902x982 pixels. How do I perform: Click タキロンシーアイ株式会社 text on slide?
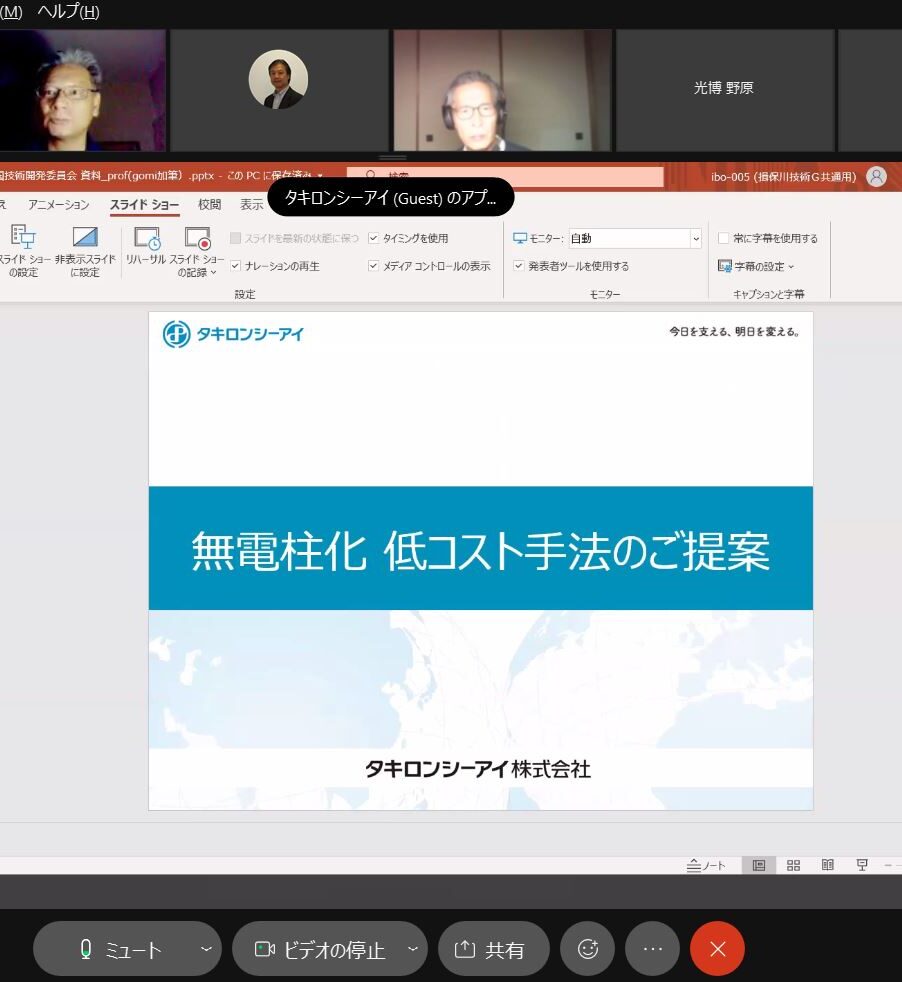(477, 768)
